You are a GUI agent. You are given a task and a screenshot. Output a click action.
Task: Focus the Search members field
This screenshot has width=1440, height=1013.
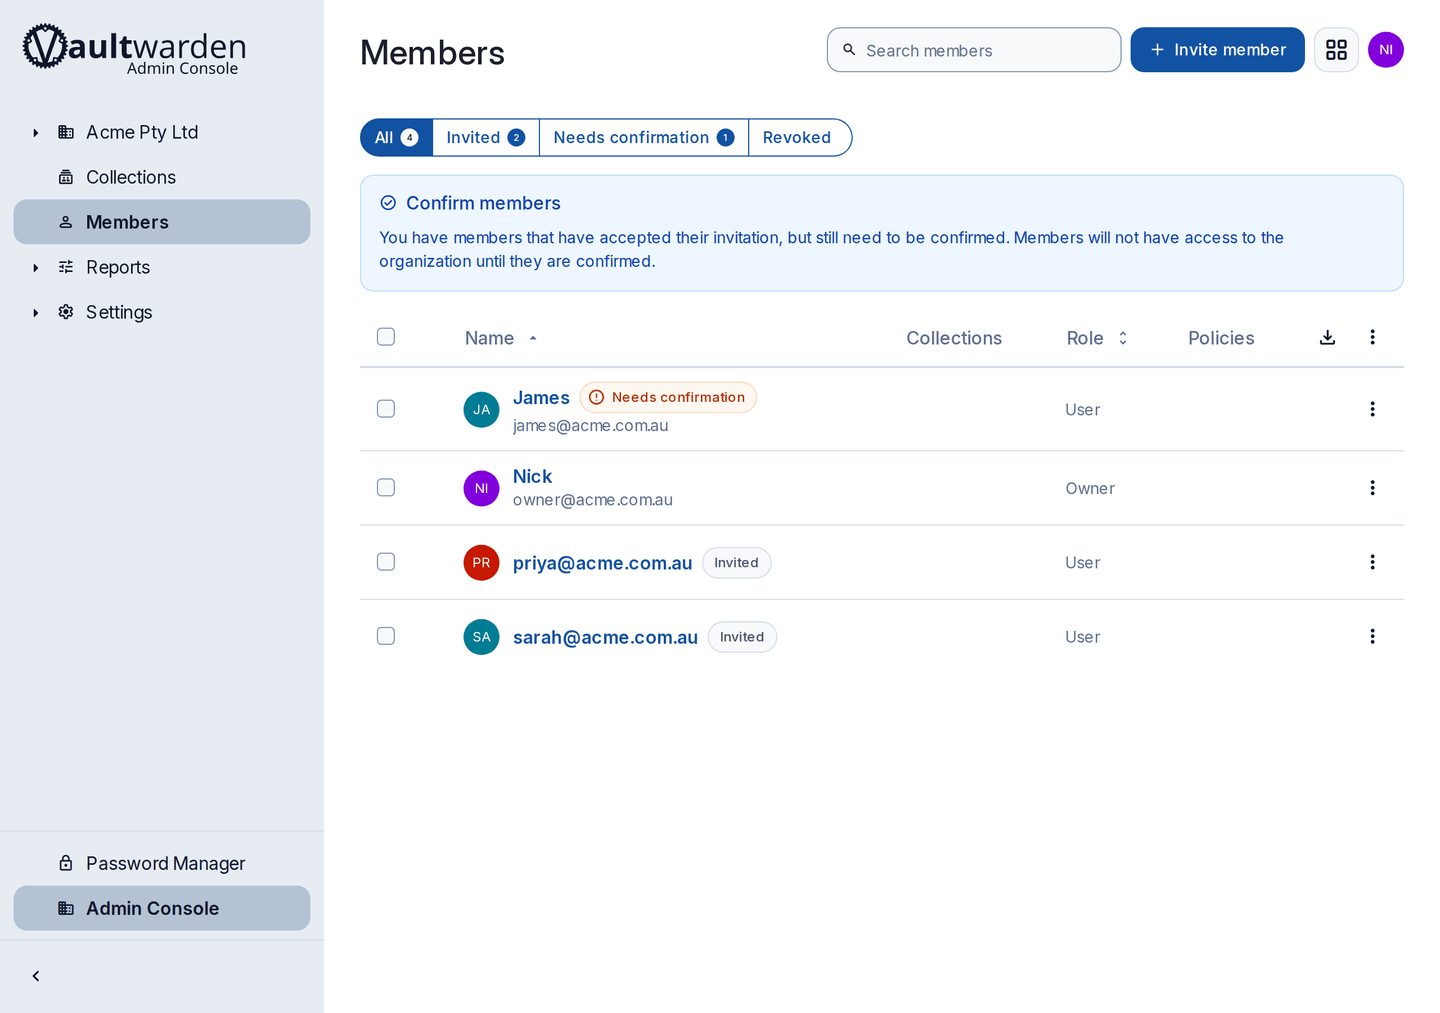pos(974,50)
